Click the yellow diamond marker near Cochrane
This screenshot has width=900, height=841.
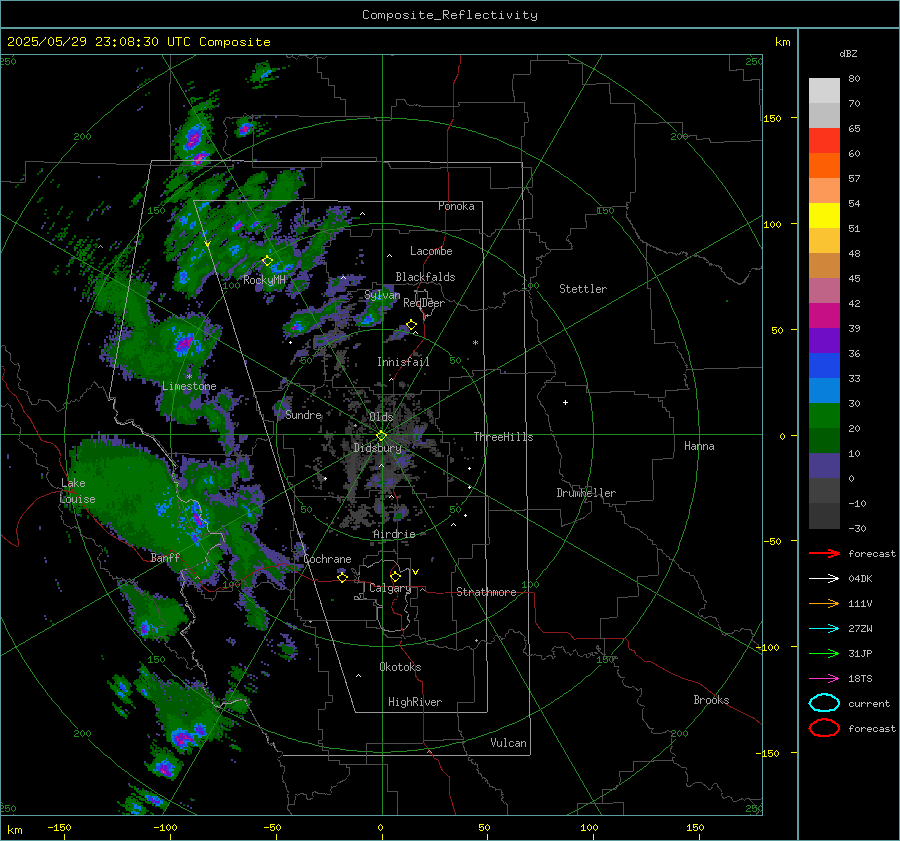tap(342, 578)
